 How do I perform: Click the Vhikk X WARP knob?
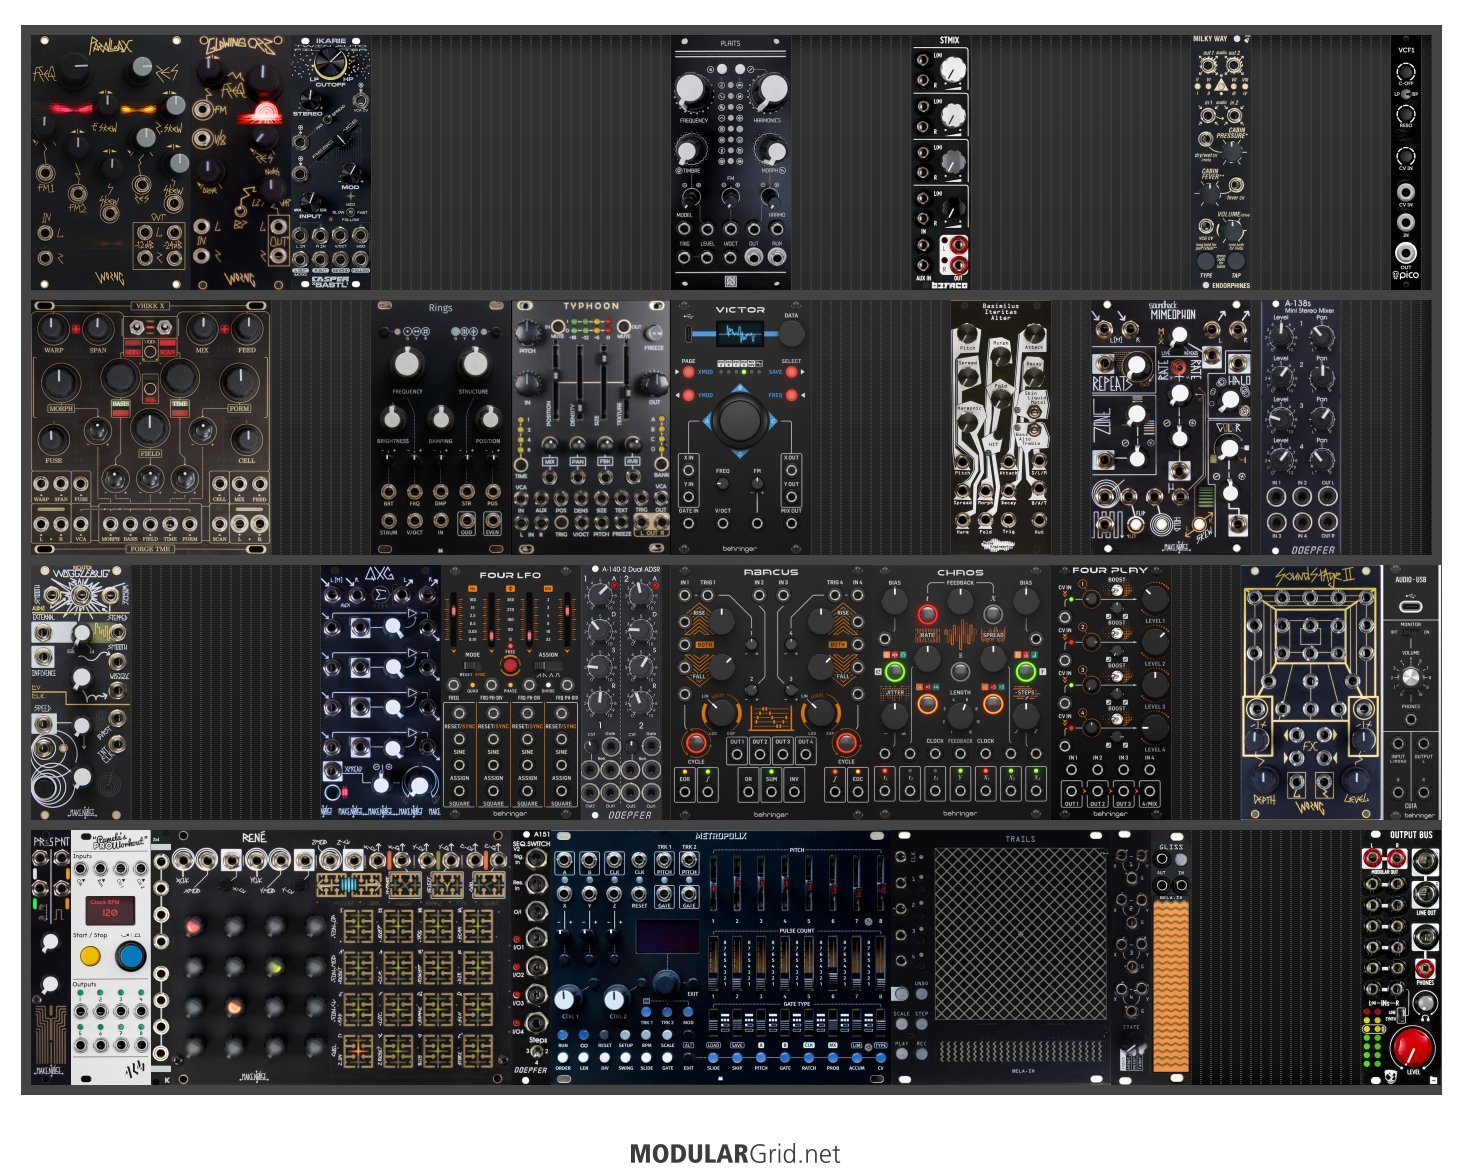(x=53, y=329)
